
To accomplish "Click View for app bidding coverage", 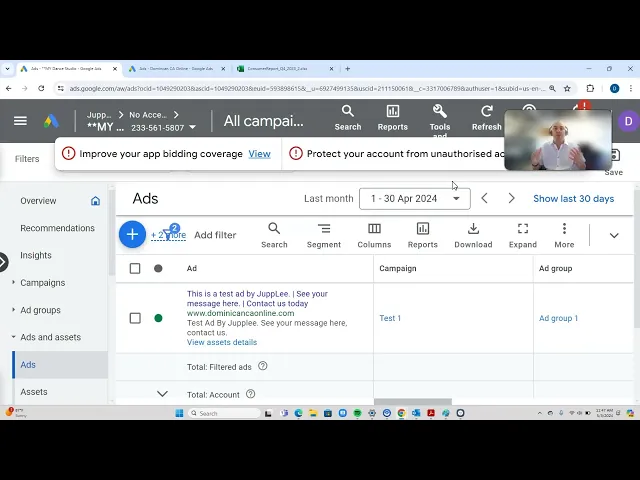I will [x=260, y=154].
